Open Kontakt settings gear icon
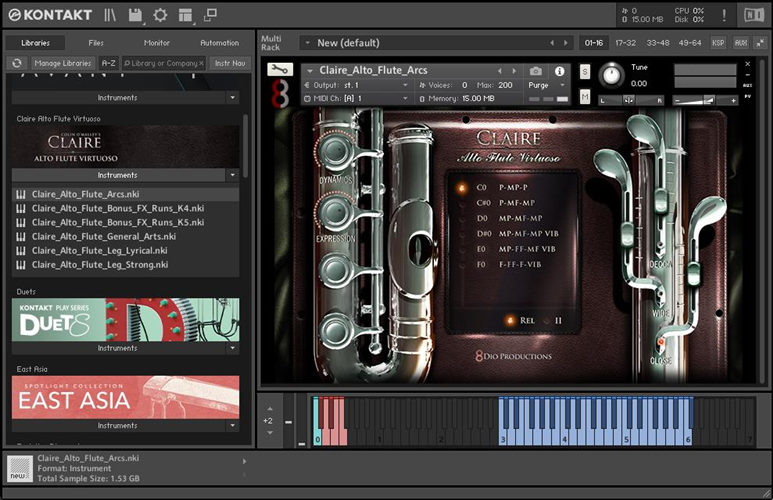This screenshot has width=773, height=500. [160, 15]
